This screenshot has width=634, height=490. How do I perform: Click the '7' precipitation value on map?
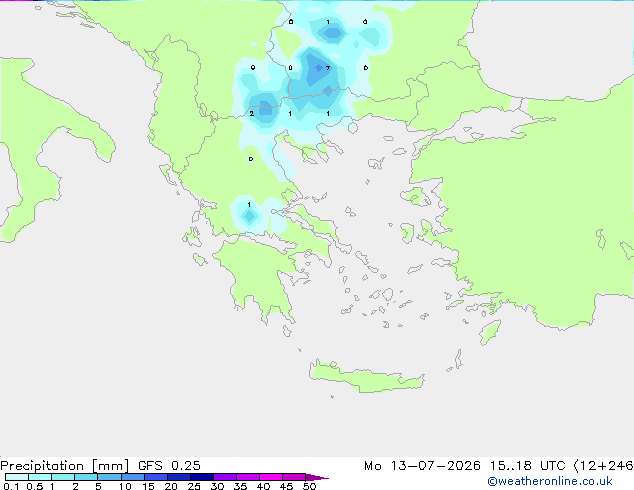pos(328,68)
